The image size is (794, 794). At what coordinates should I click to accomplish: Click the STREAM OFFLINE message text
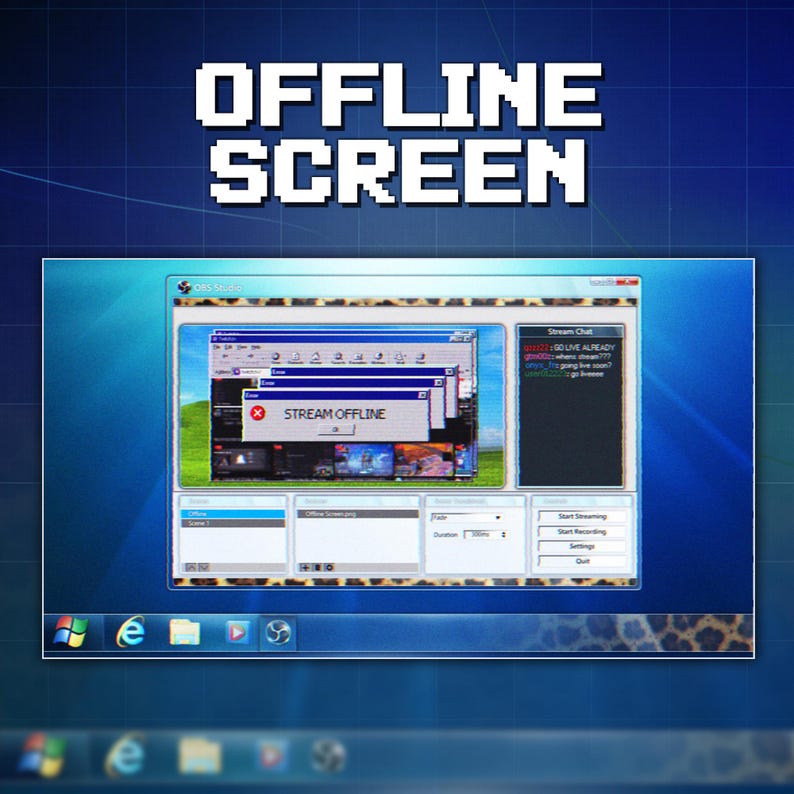pyautogui.click(x=334, y=414)
